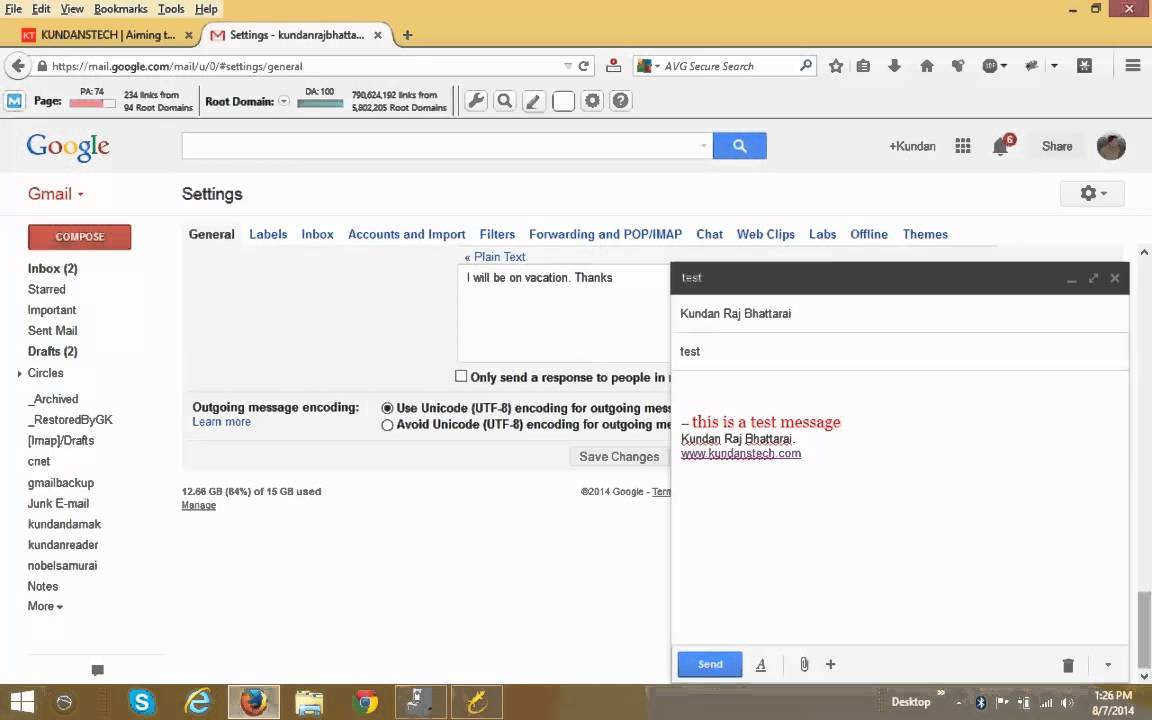Open the downloads arrow icon
Image resolution: width=1152 pixels, height=720 pixels.
[x=894, y=66]
